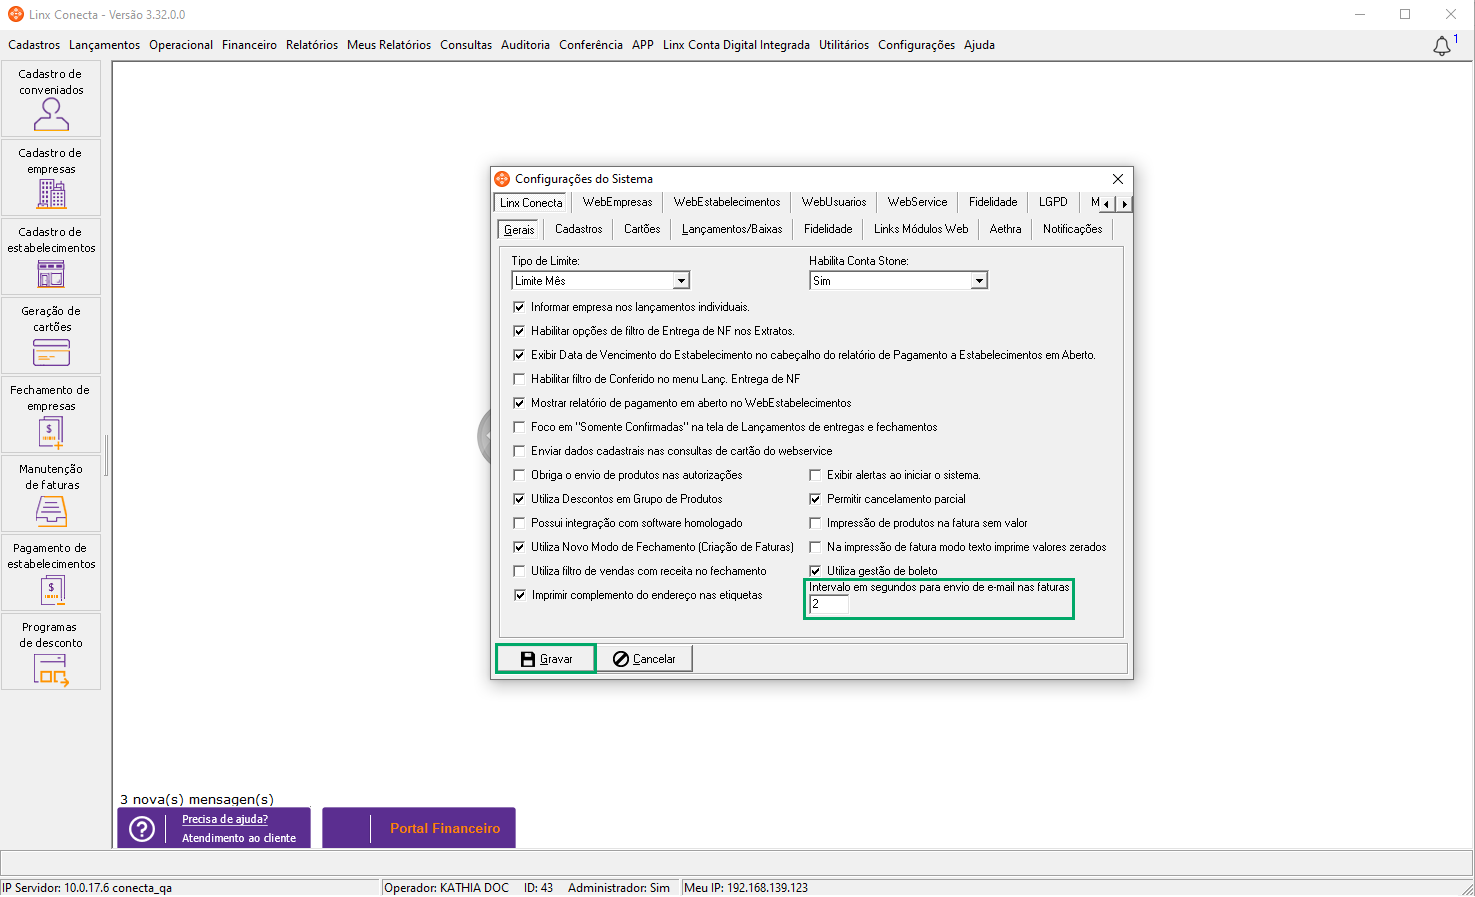1475x897 pixels.
Task: Enable Foco em Somente Confirmadas checkbox
Action: pos(519,427)
